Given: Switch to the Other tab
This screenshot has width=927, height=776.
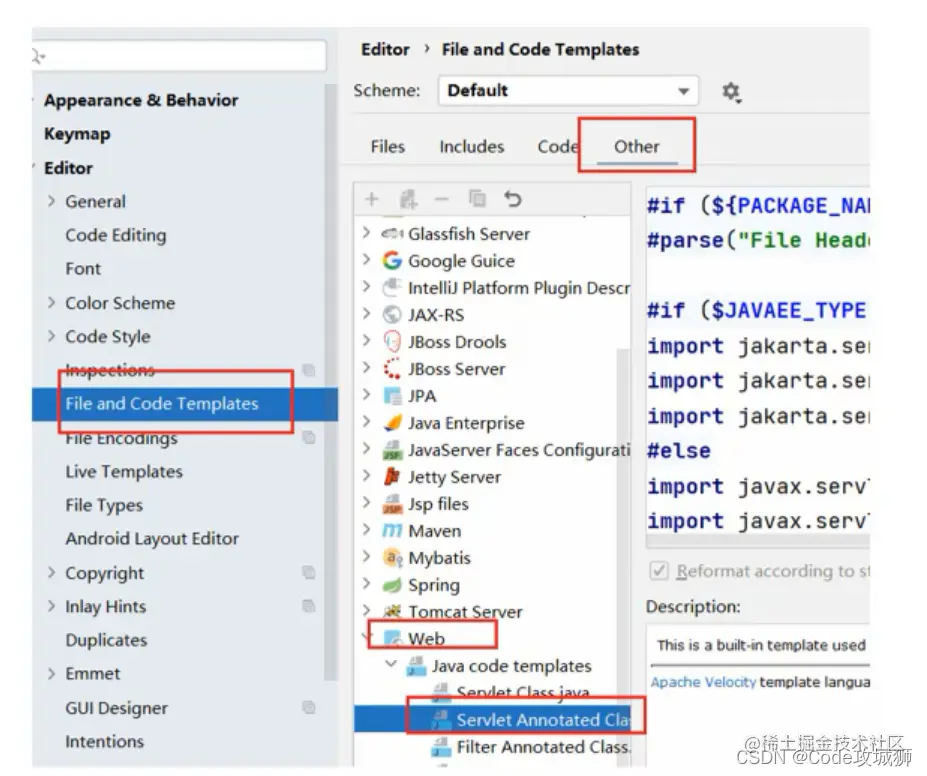Looking at the screenshot, I should [637, 147].
